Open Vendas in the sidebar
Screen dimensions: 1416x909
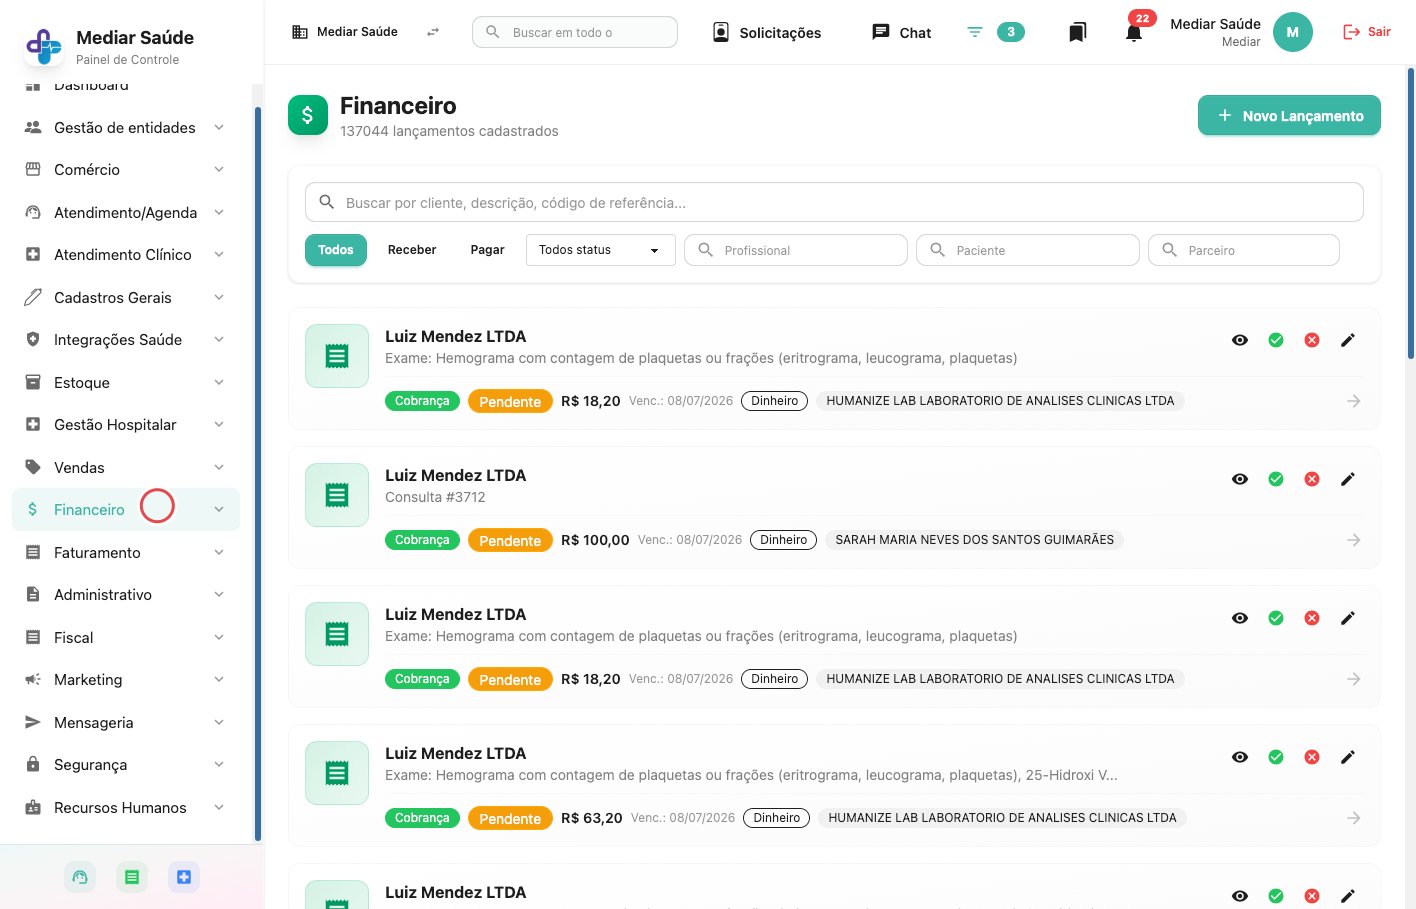click(x=125, y=468)
